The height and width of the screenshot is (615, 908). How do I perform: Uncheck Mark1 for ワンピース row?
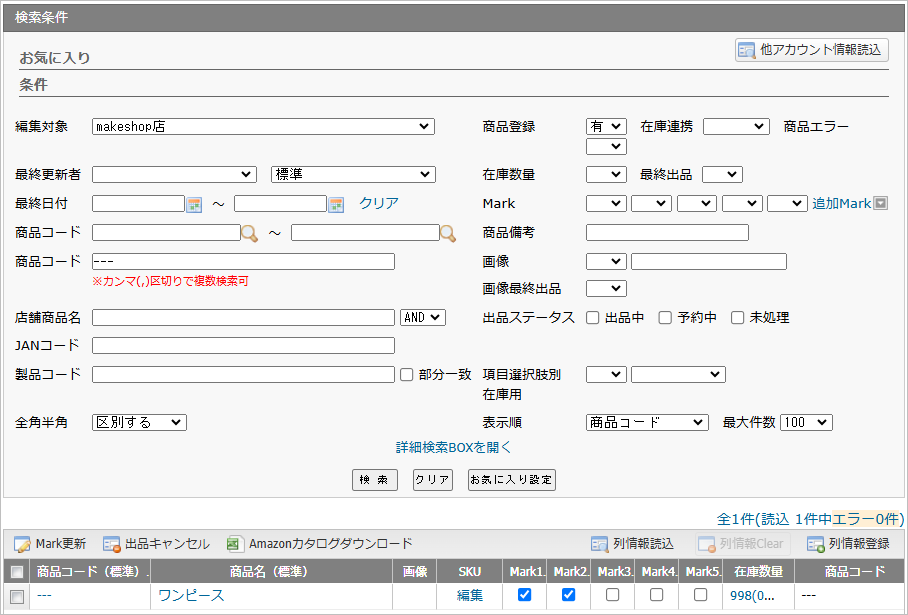pyautogui.click(x=525, y=595)
